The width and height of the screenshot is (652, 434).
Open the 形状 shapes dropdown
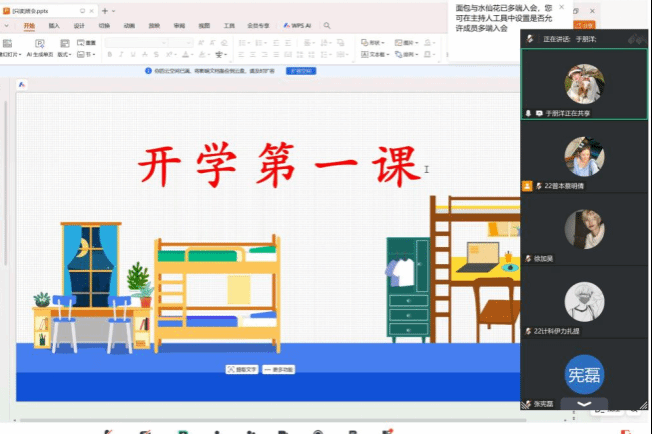click(375, 43)
